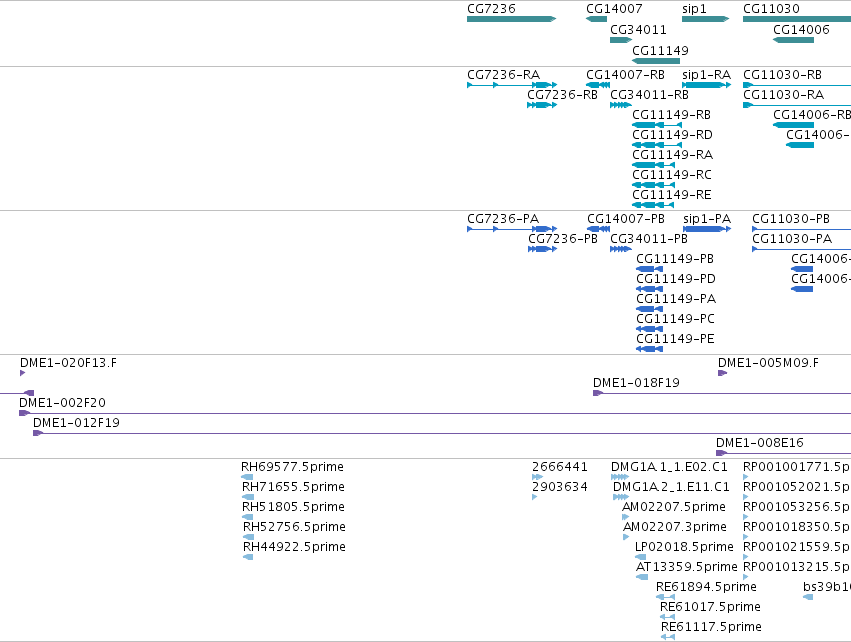Click the DME1-002F20 clone label
The height and width of the screenshot is (642, 851).
(62, 403)
